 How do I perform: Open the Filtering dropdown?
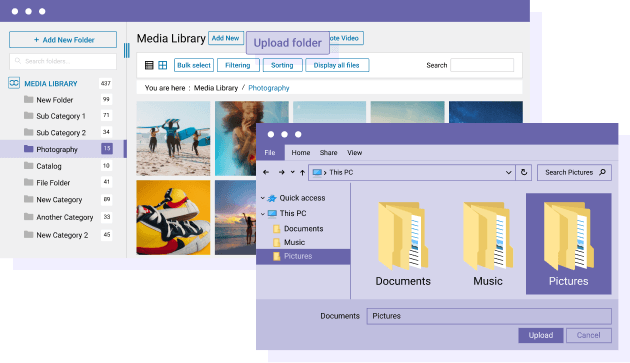[238, 65]
